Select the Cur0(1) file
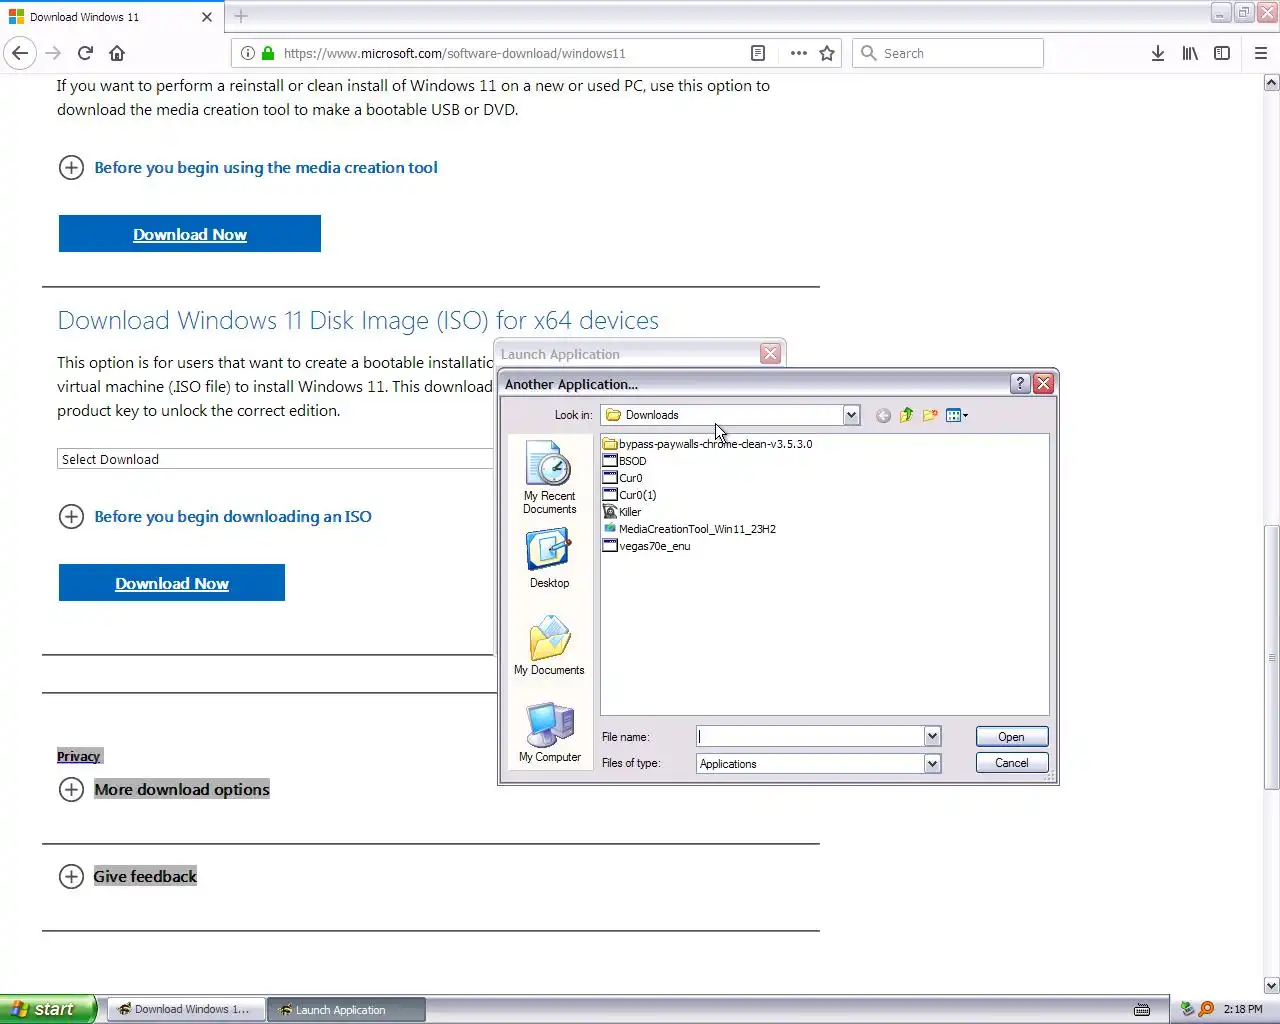 630,495
